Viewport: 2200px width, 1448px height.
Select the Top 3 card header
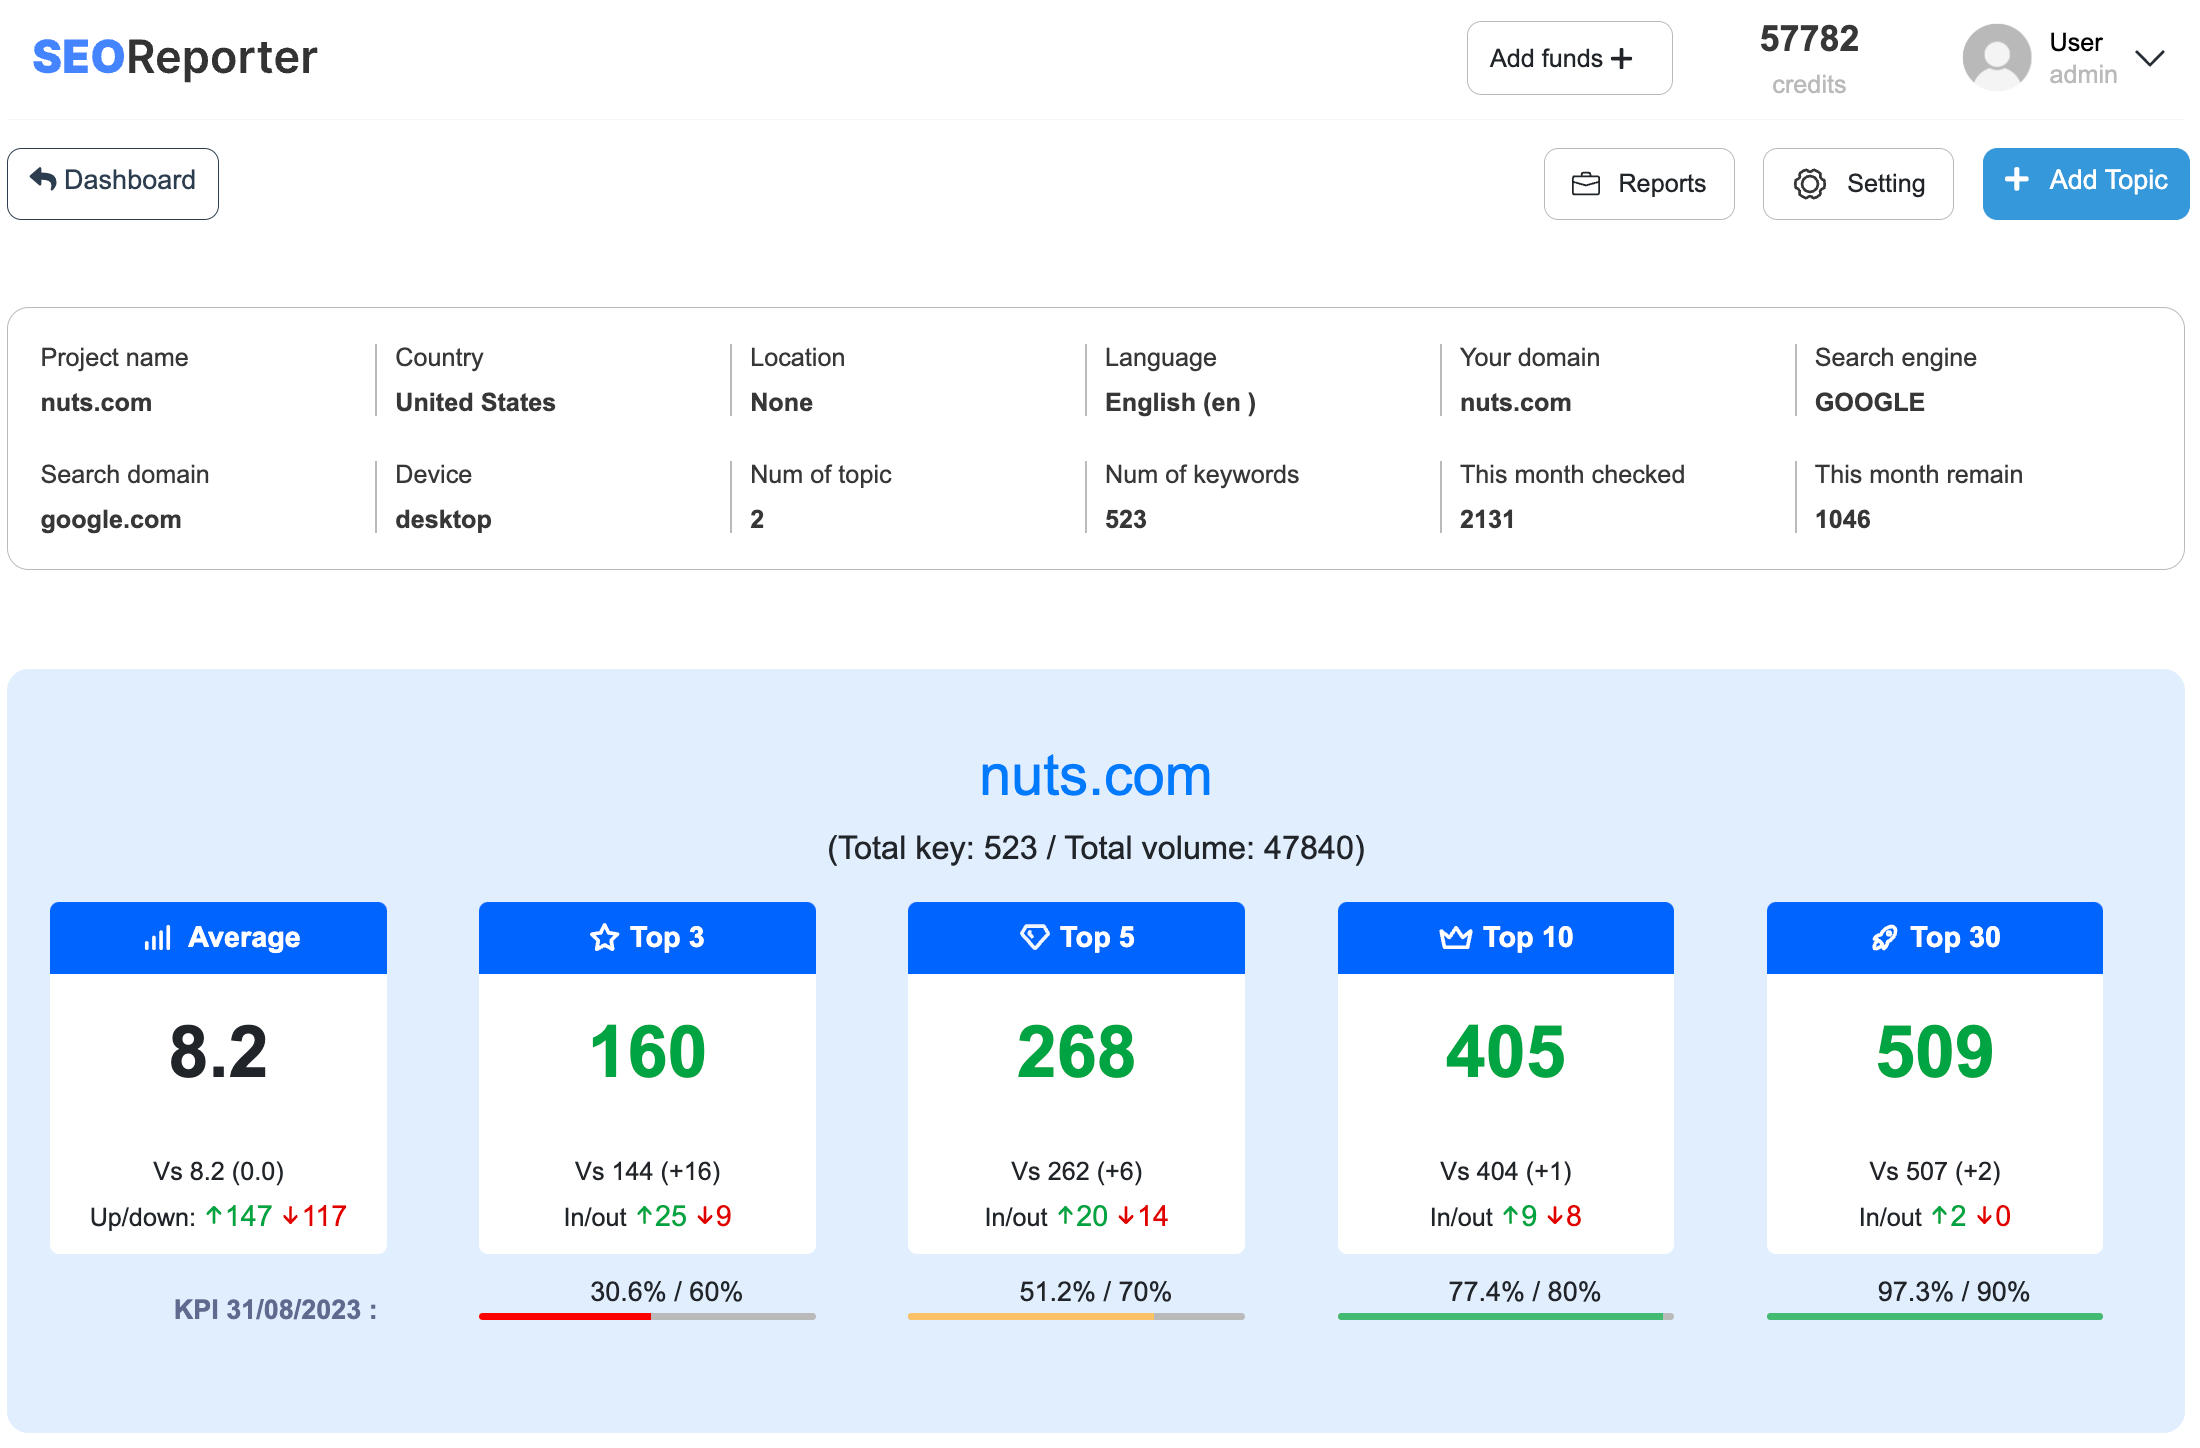(x=647, y=938)
